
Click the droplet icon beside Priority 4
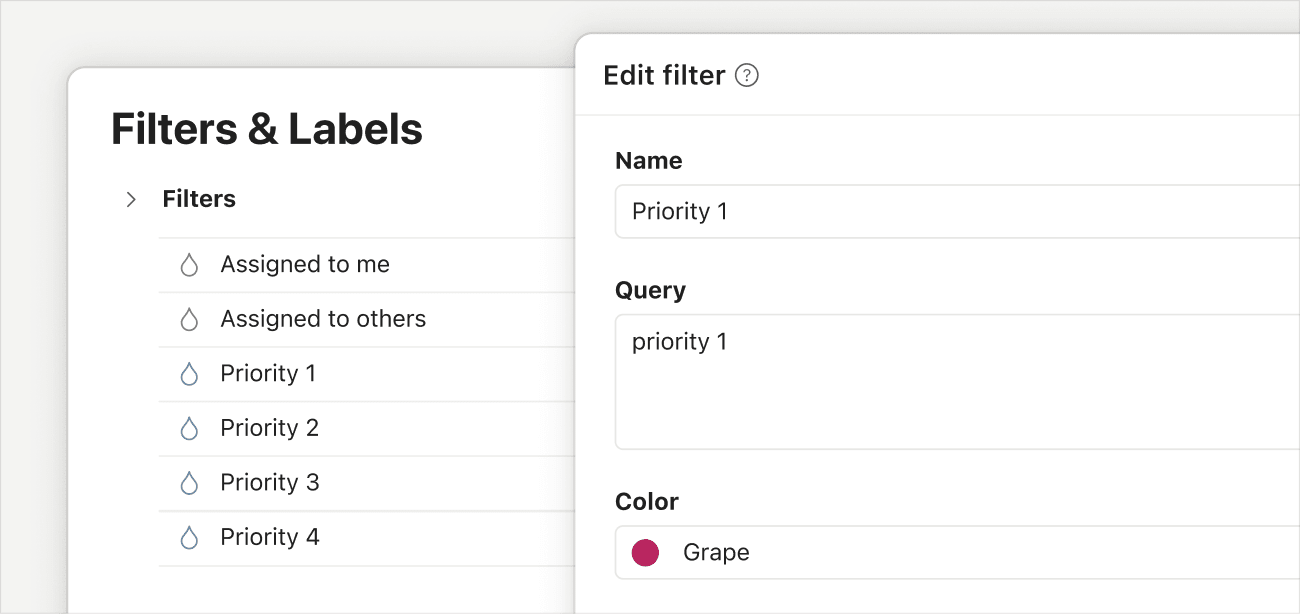190,537
